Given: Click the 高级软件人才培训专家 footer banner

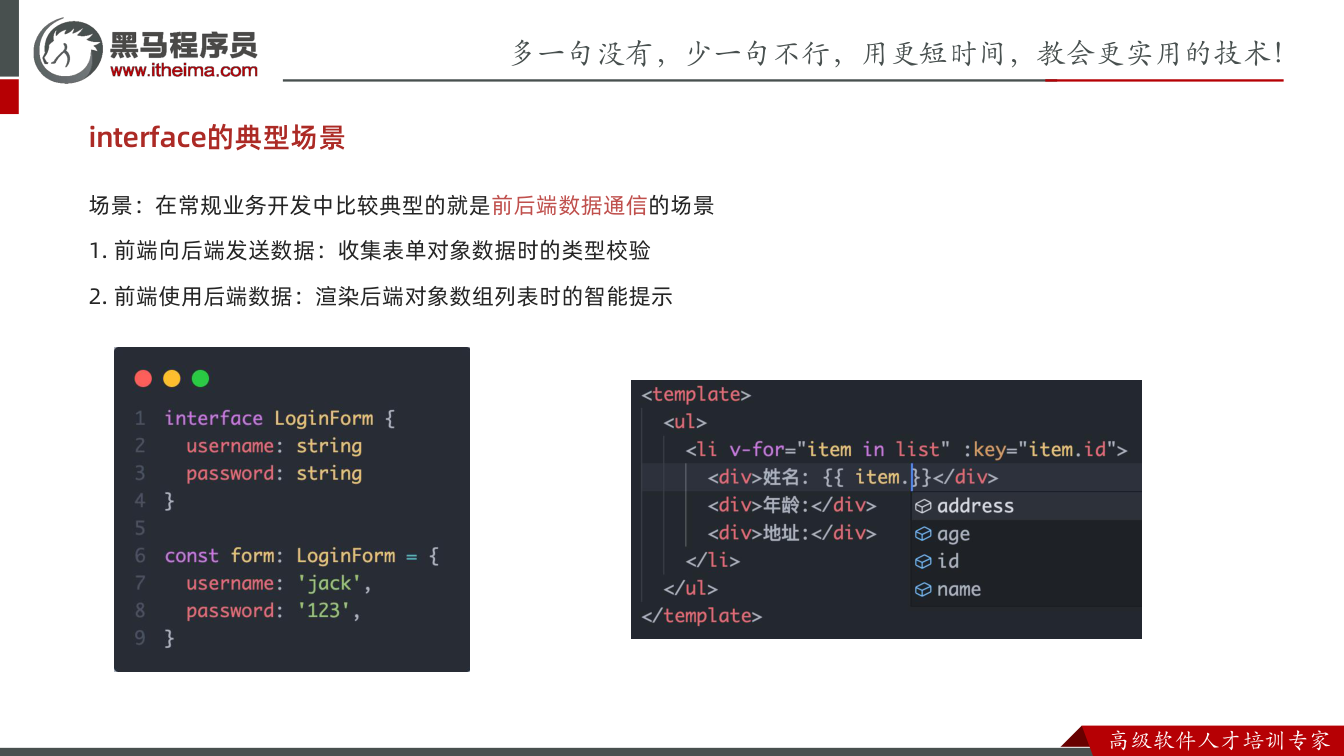Looking at the screenshot, I should [1219, 741].
